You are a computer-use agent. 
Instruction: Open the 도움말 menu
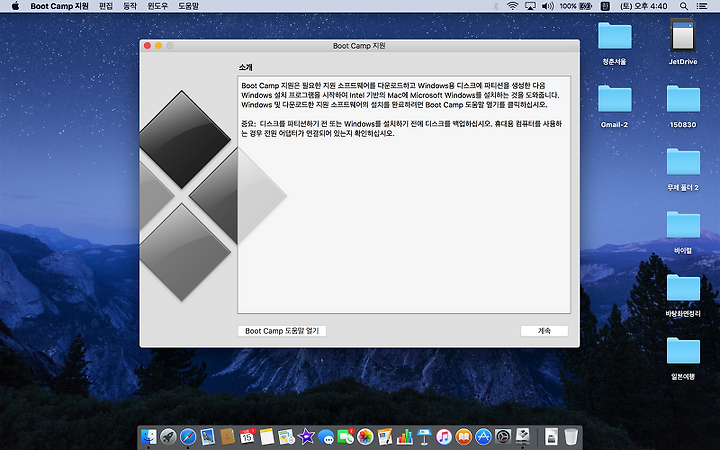tap(188, 6)
